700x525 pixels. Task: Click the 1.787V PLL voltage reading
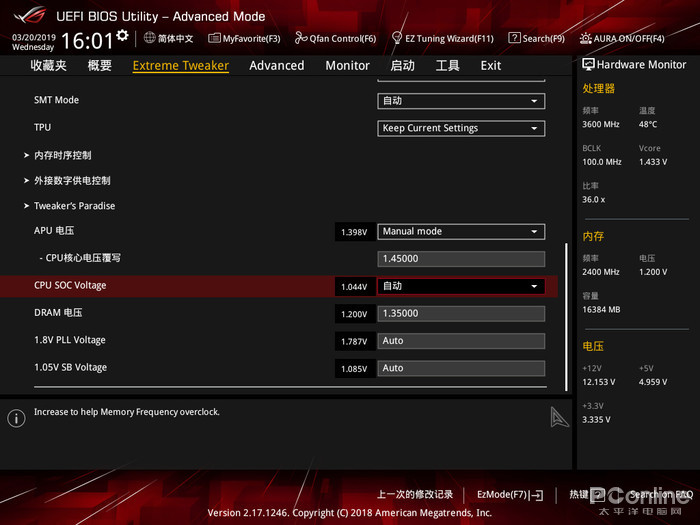pos(354,342)
